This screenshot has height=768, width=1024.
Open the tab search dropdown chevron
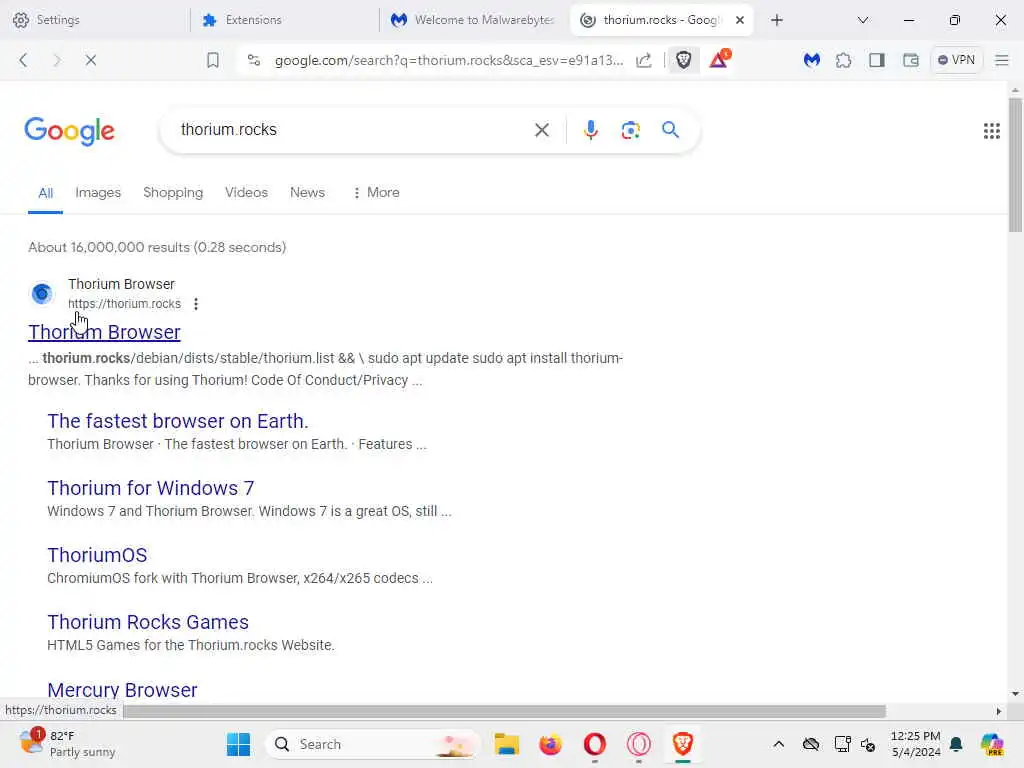tap(863, 20)
